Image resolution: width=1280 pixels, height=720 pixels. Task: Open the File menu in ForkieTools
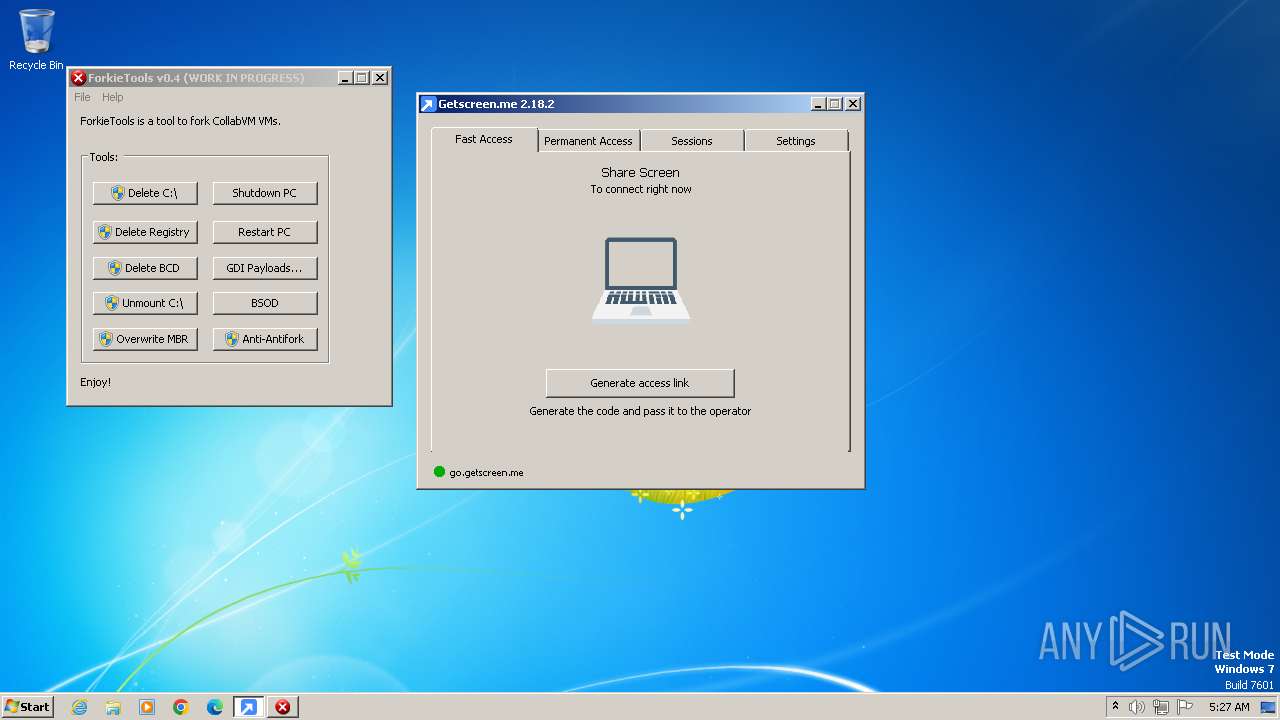(82, 97)
